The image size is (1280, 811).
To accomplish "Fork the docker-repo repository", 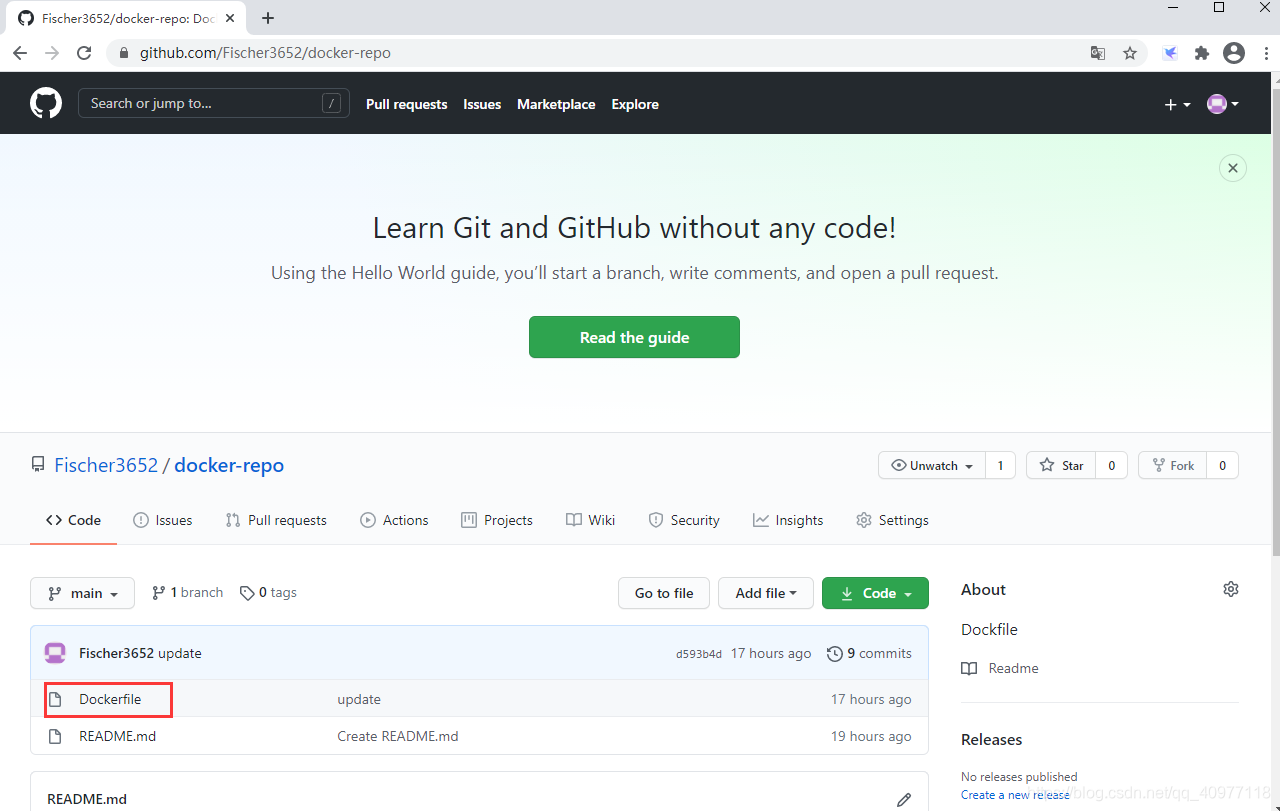I will point(1173,466).
